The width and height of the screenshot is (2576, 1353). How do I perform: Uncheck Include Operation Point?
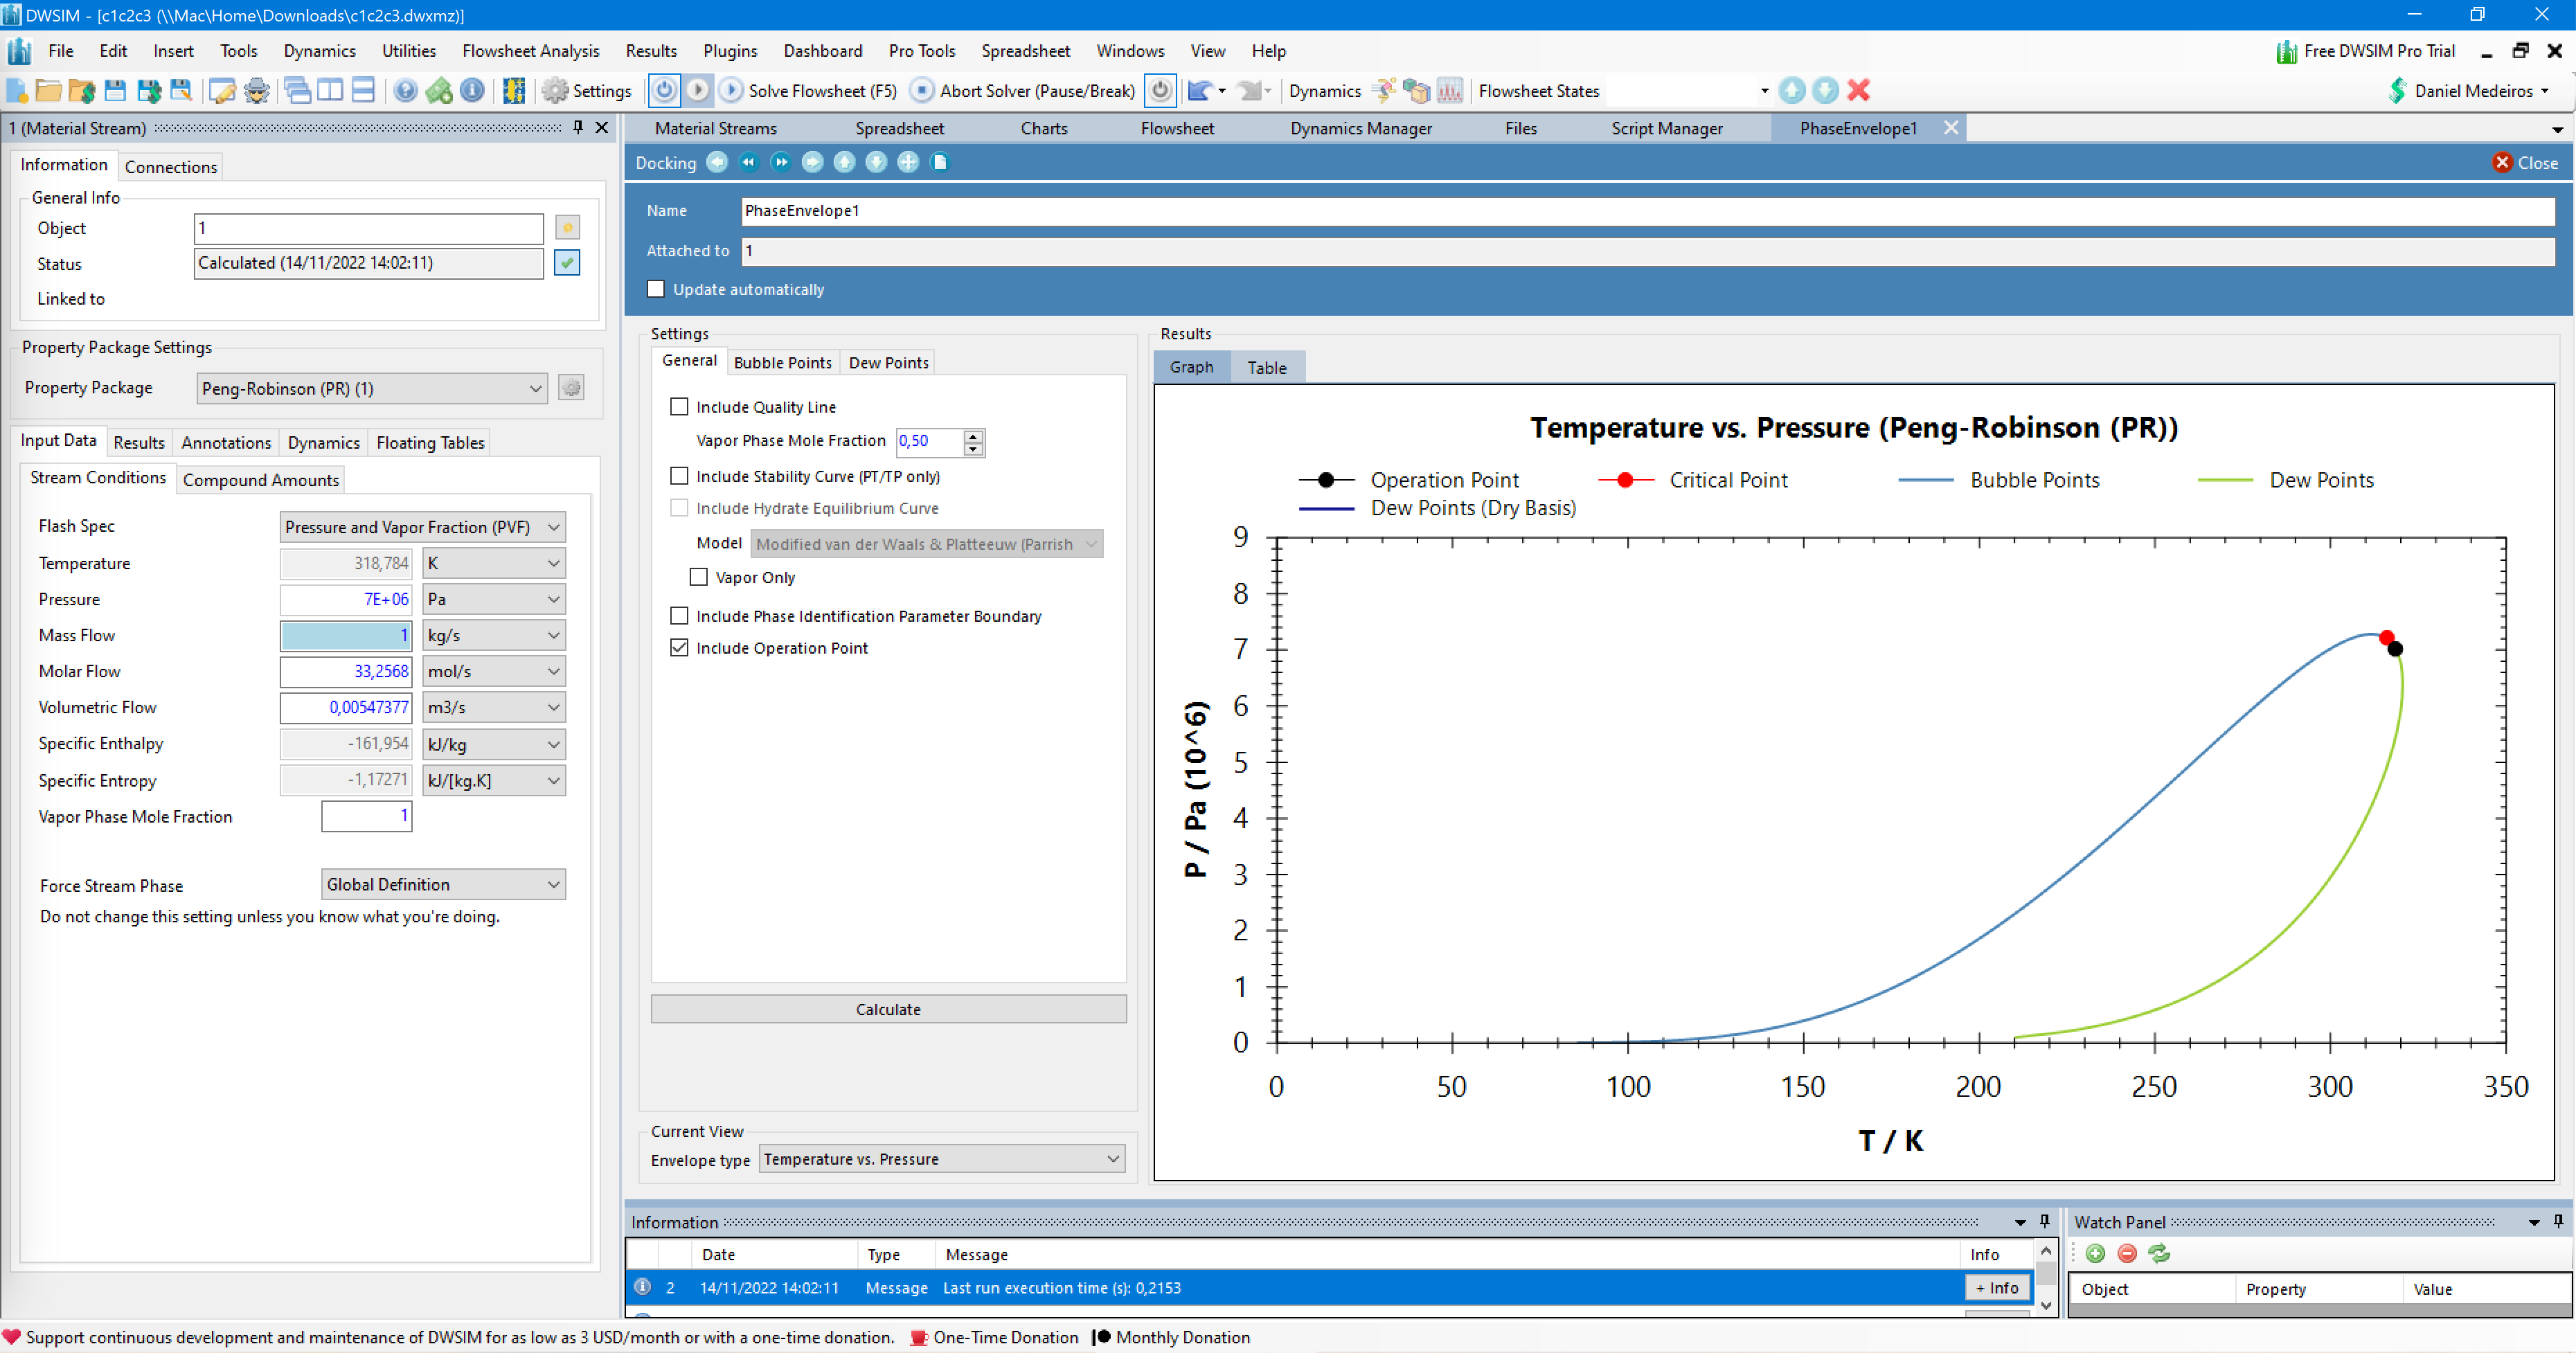click(680, 647)
